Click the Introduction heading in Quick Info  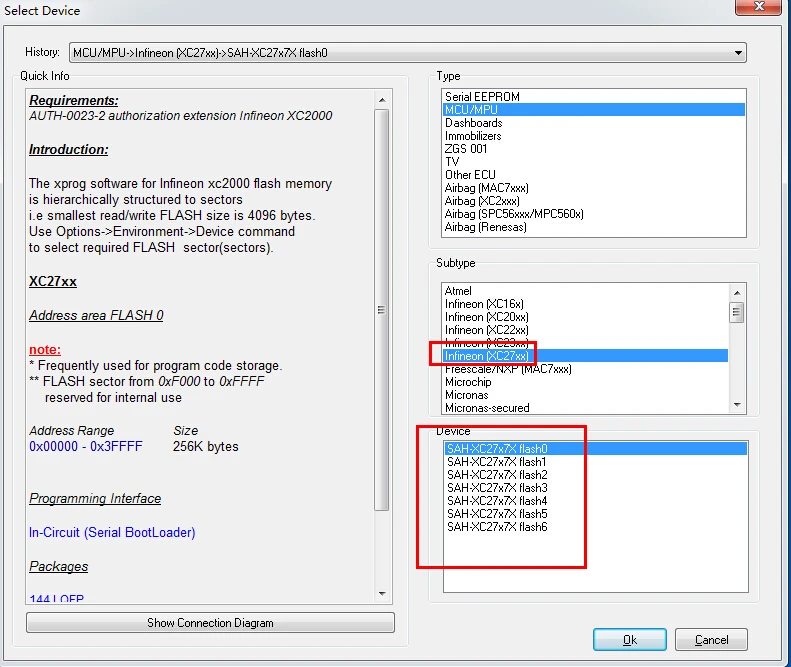coord(69,149)
